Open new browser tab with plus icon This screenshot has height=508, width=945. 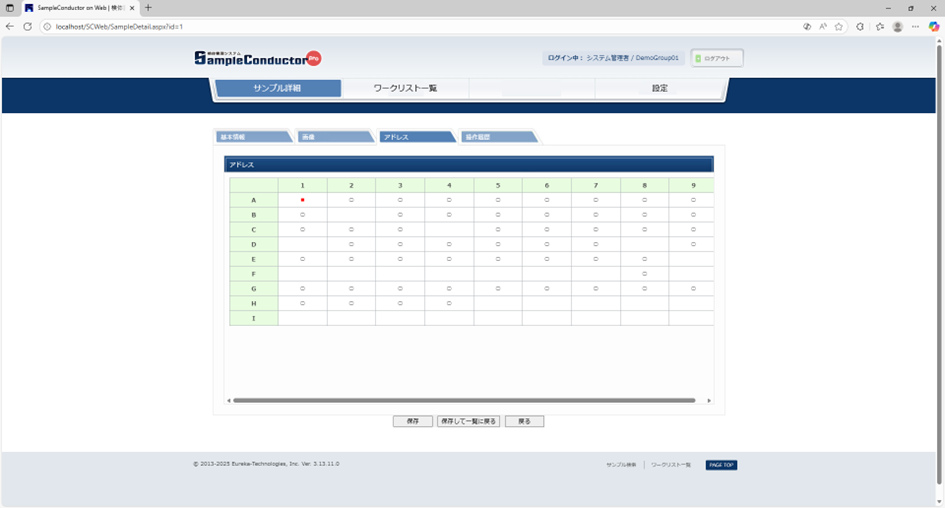click(148, 8)
